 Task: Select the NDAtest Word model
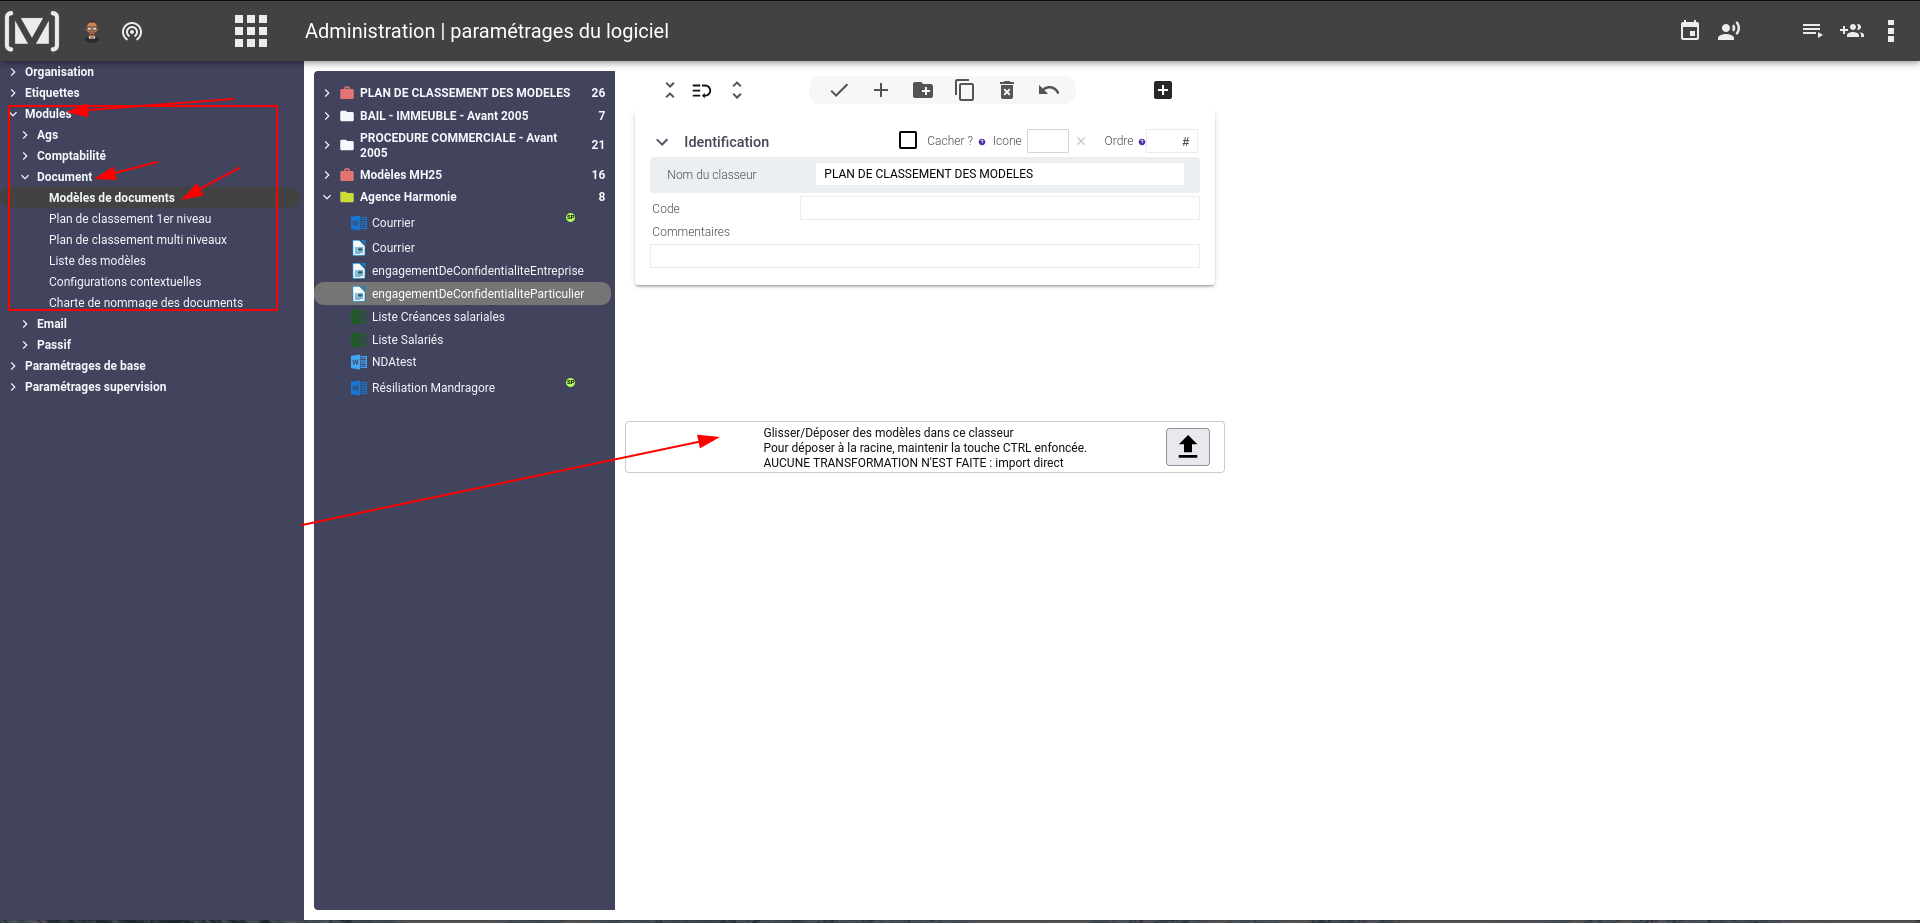(393, 362)
